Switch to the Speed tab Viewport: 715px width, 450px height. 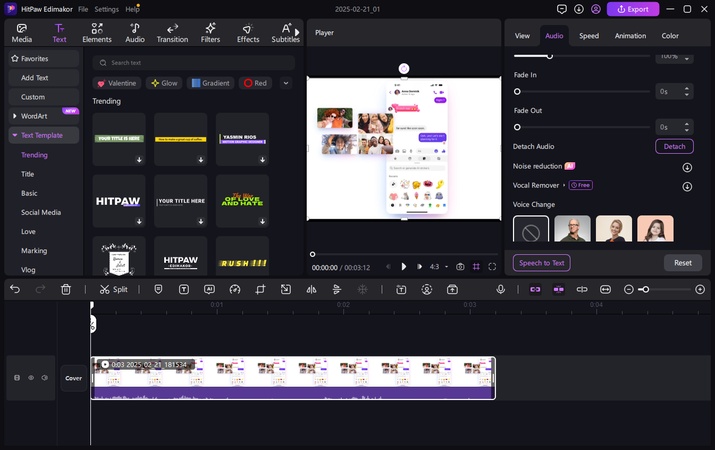click(x=589, y=36)
